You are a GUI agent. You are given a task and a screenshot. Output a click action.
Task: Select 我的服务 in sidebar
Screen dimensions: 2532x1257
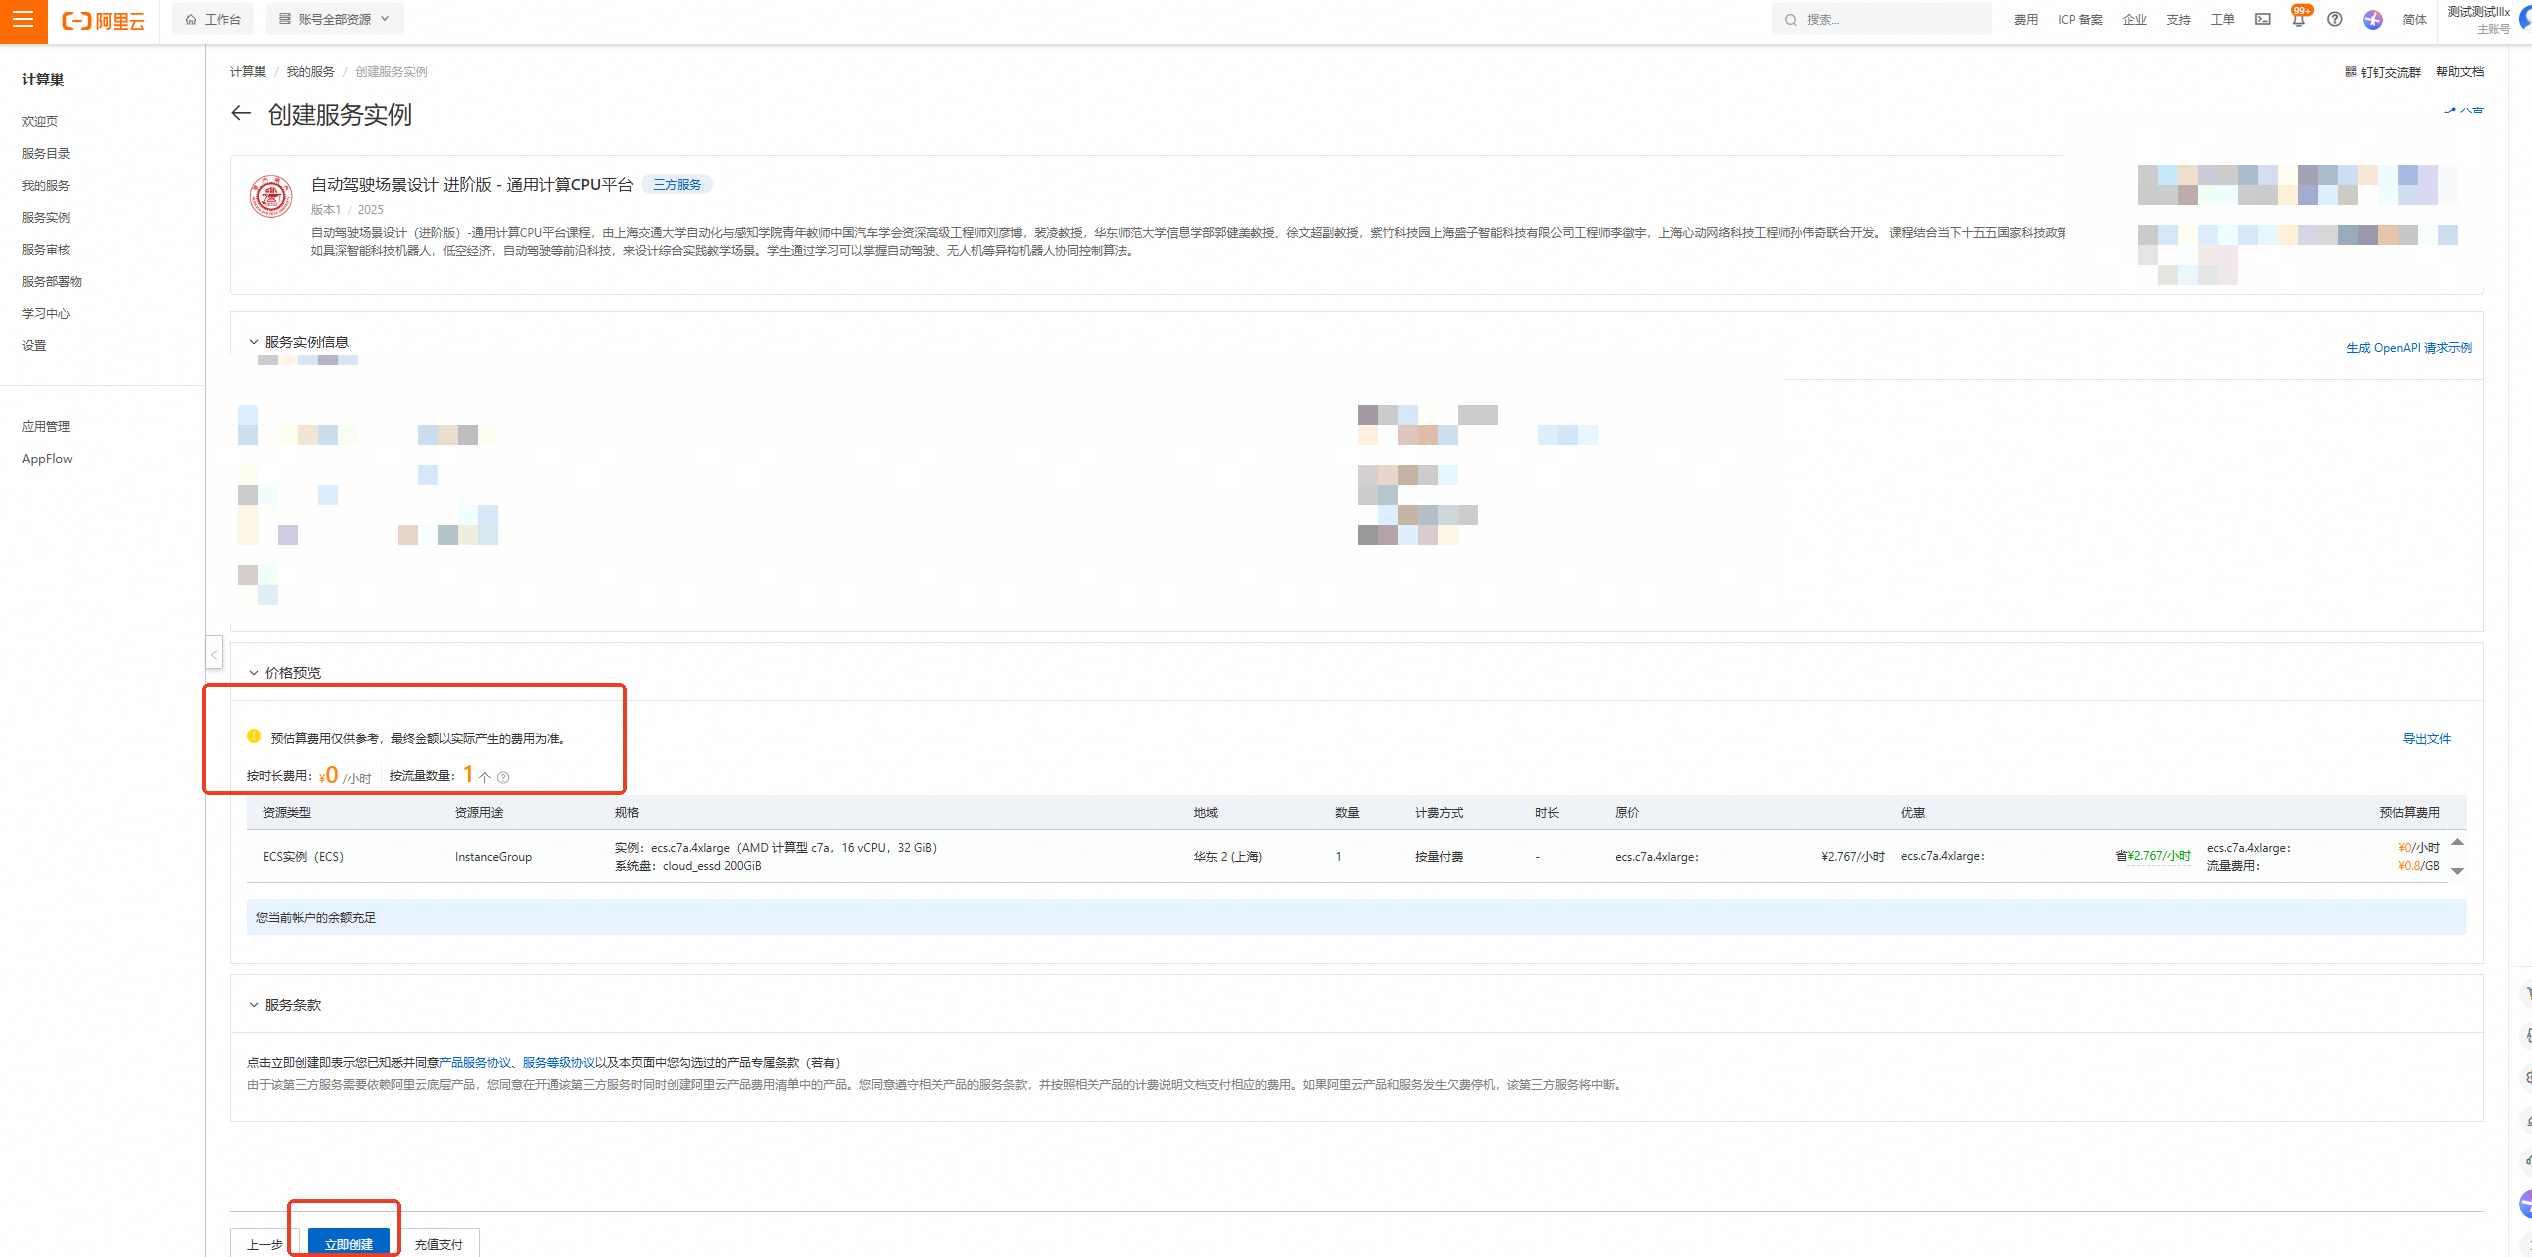46,185
